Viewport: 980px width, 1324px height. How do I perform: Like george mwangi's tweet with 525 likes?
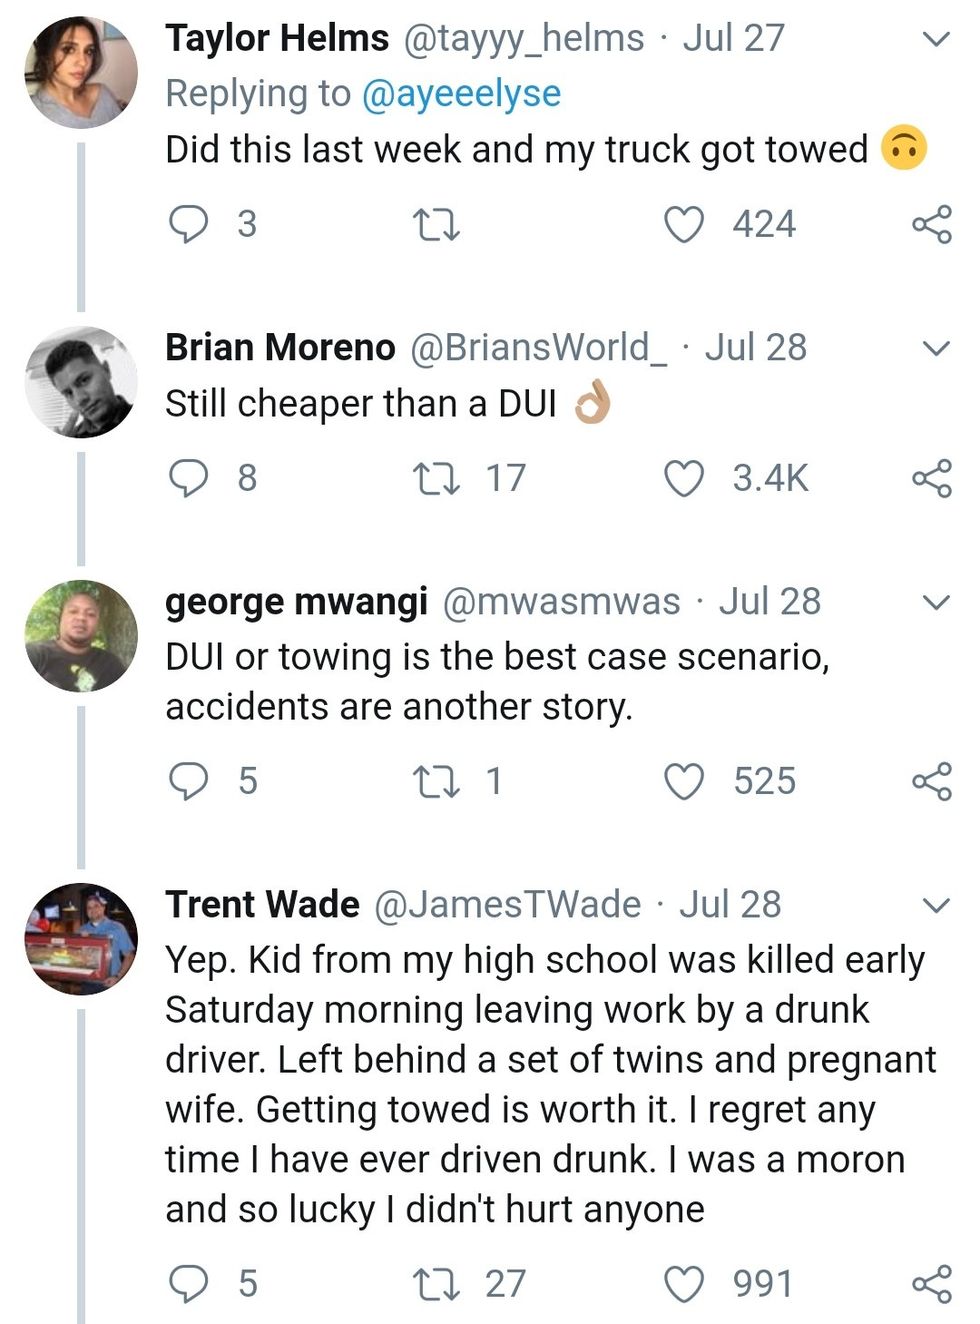(685, 781)
